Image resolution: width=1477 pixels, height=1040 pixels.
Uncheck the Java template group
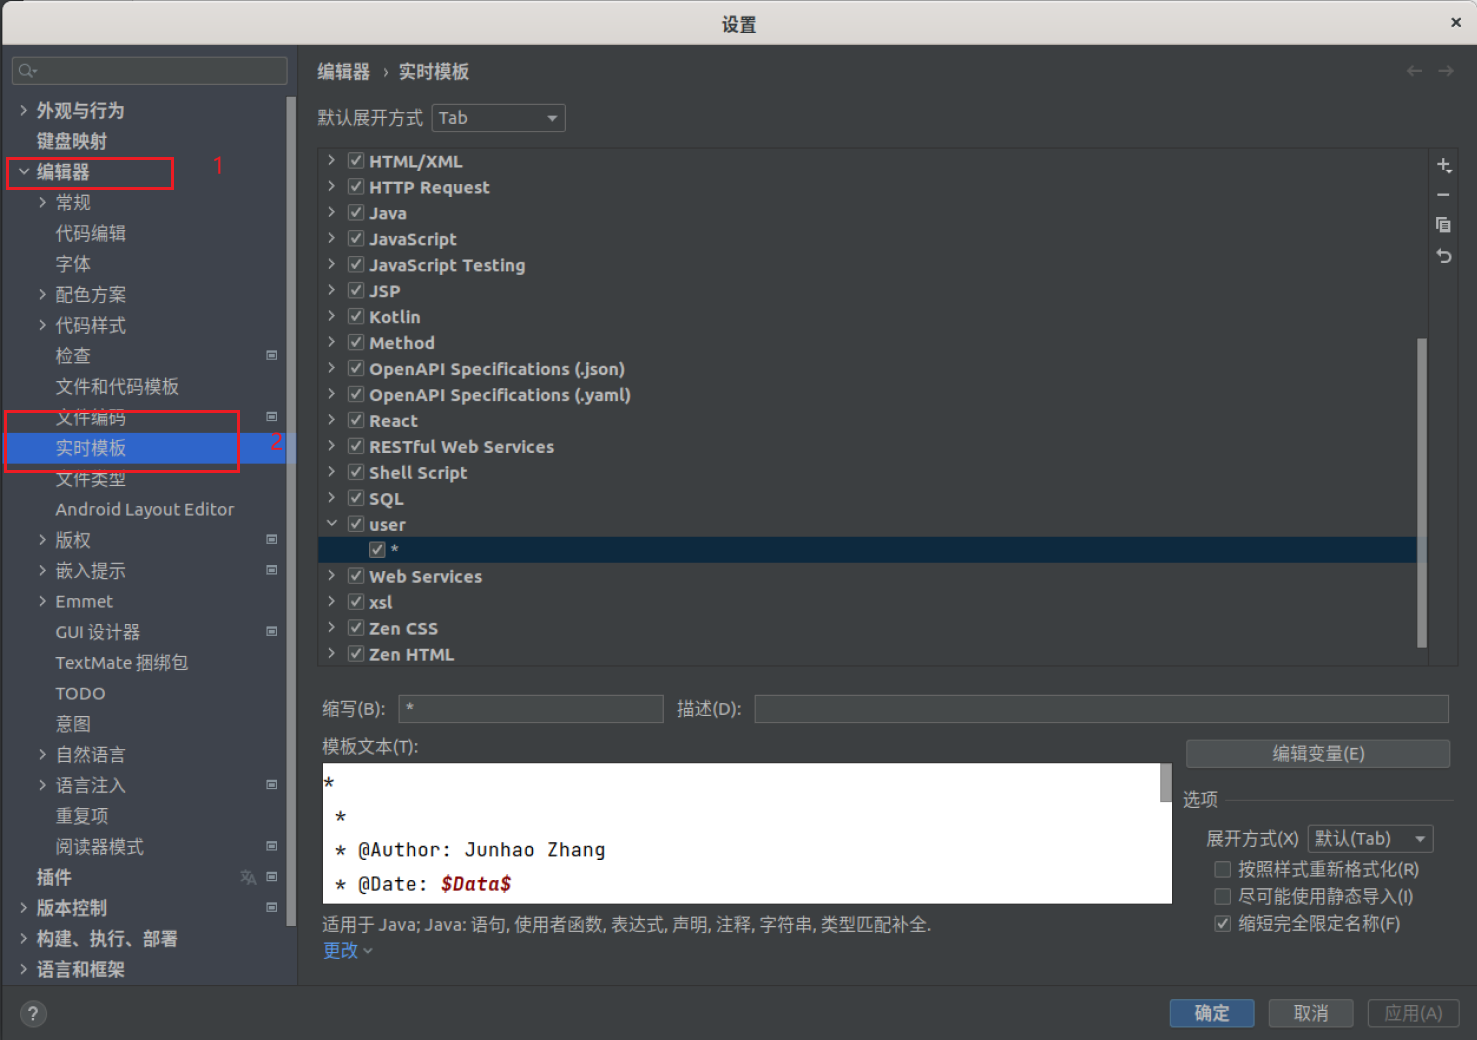tap(356, 212)
